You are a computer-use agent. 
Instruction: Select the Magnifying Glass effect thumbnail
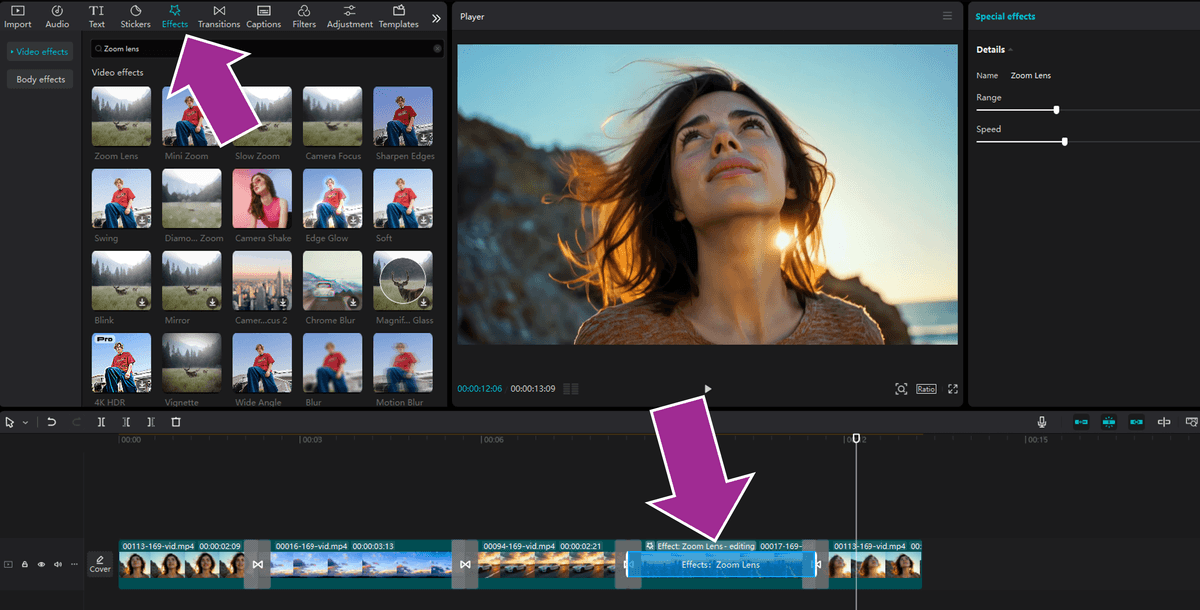click(x=403, y=280)
